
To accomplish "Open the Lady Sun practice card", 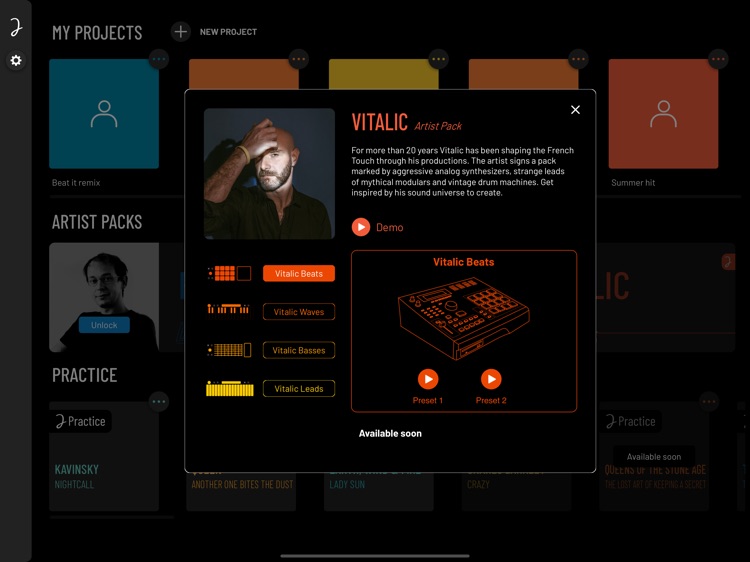I will (x=379, y=492).
